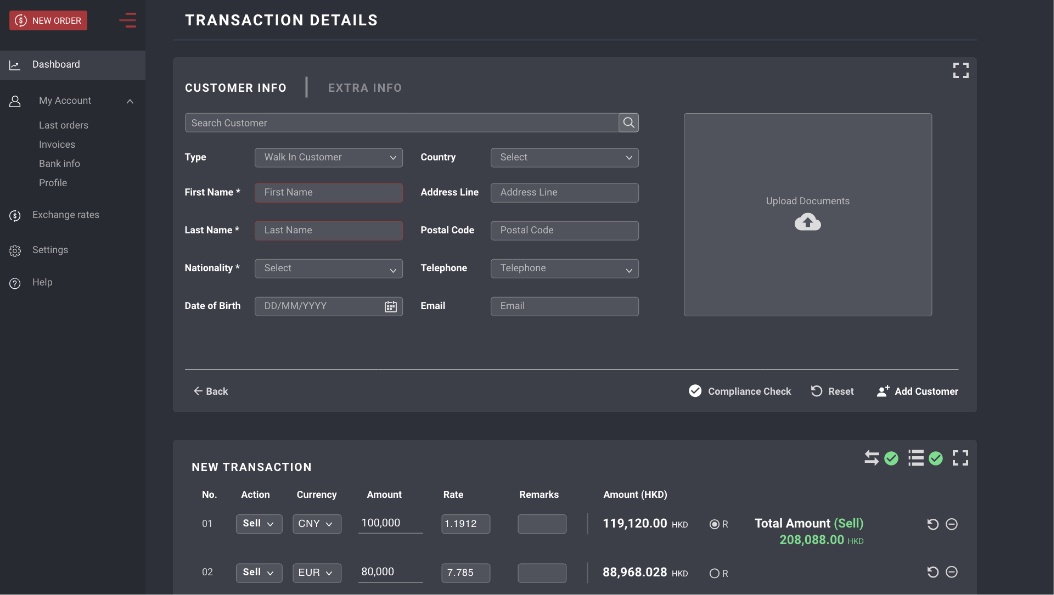Collapse the sidebar using the hamburger menu icon

tap(127, 20)
